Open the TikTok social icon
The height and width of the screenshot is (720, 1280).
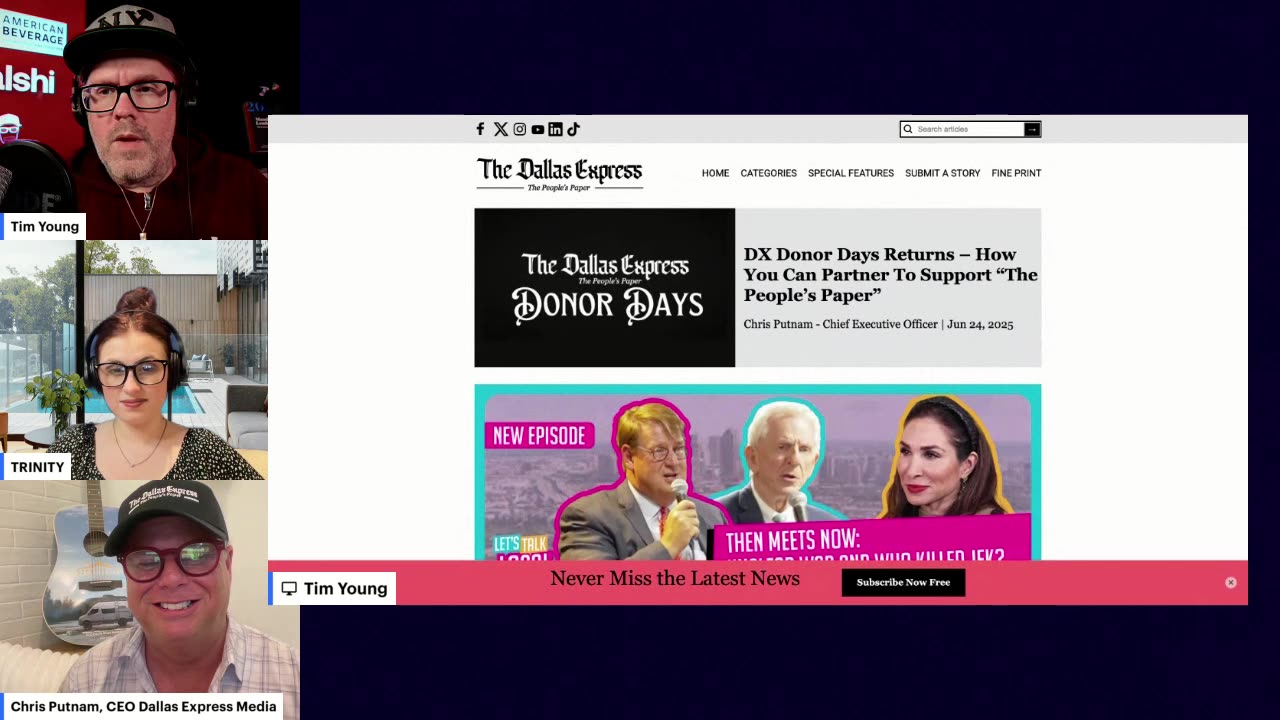click(573, 129)
